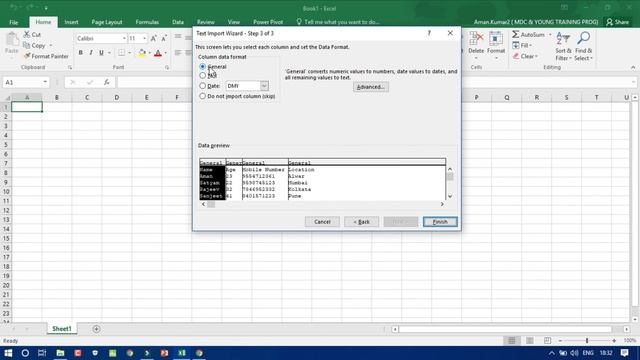Screen dimensions: 640x360
Task: Open Find & Select magnifier
Action: [584, 46]
